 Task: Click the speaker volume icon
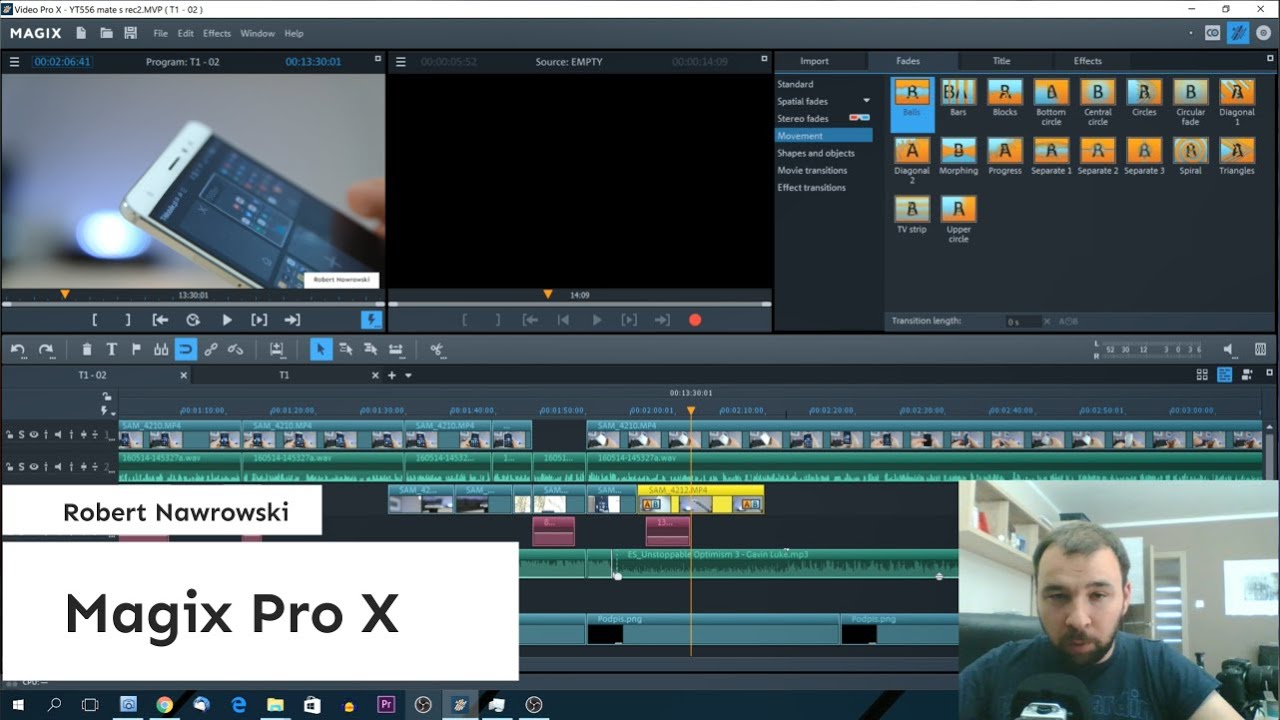(1229, 349)
